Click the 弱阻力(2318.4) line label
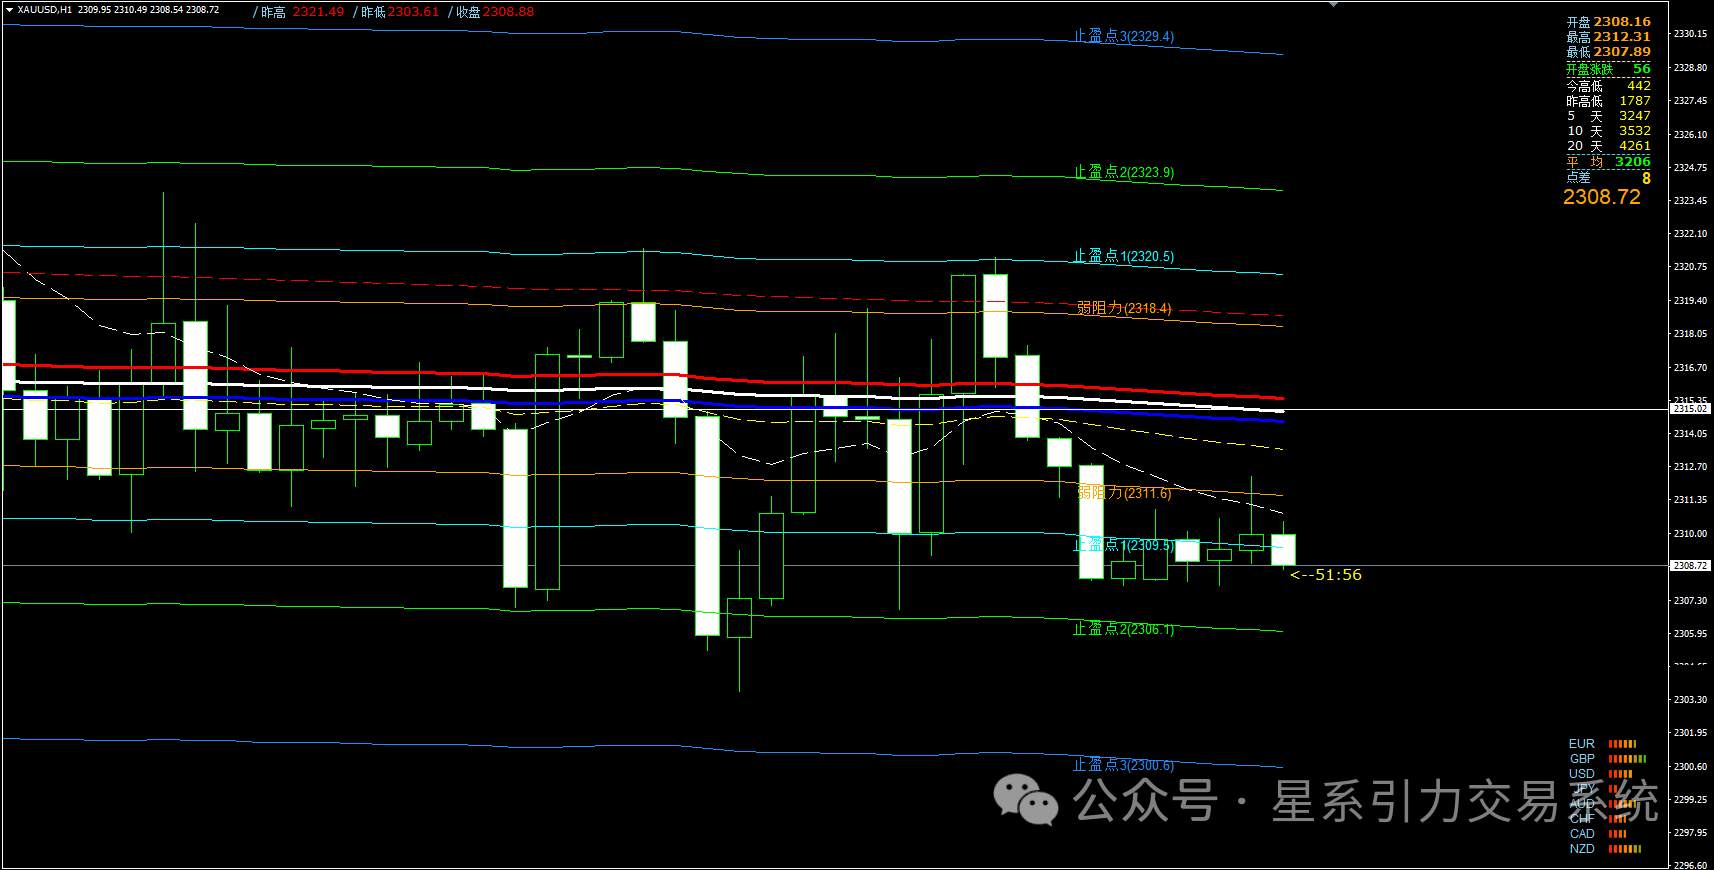The image size is (1714, 870). coord(1124,308)
